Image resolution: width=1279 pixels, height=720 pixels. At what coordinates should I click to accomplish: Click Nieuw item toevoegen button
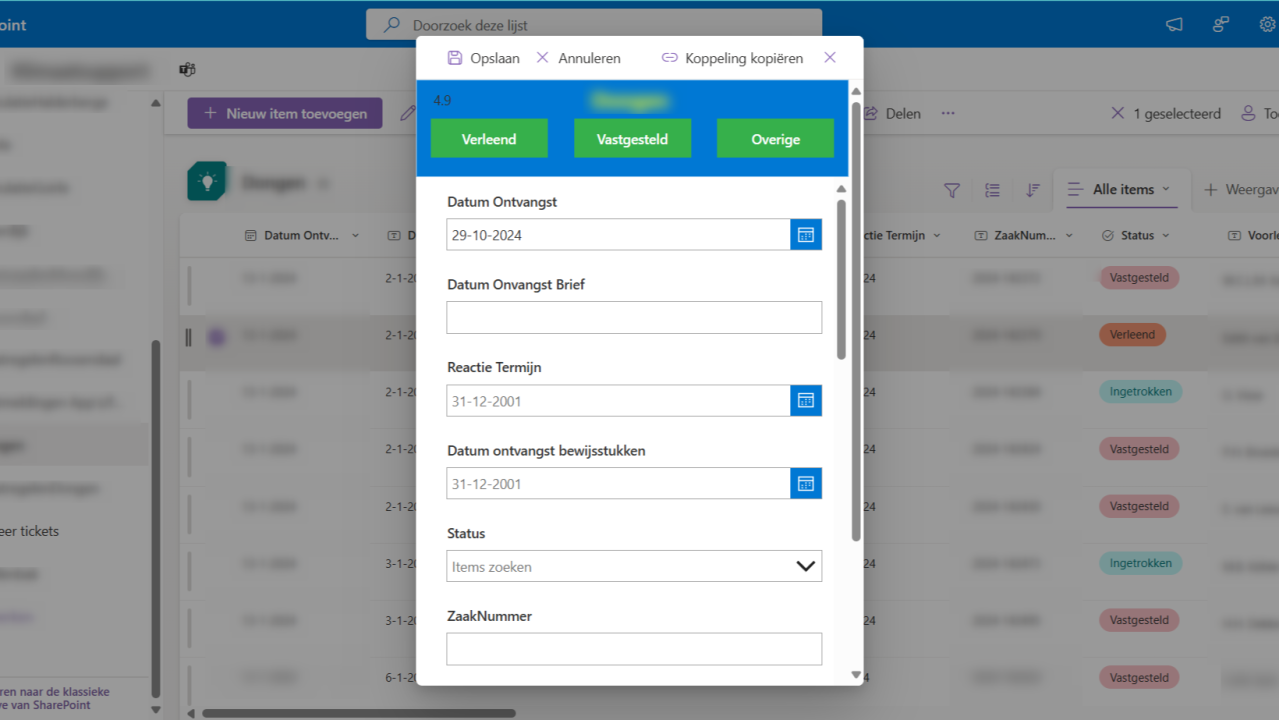(x=285, y=113)
